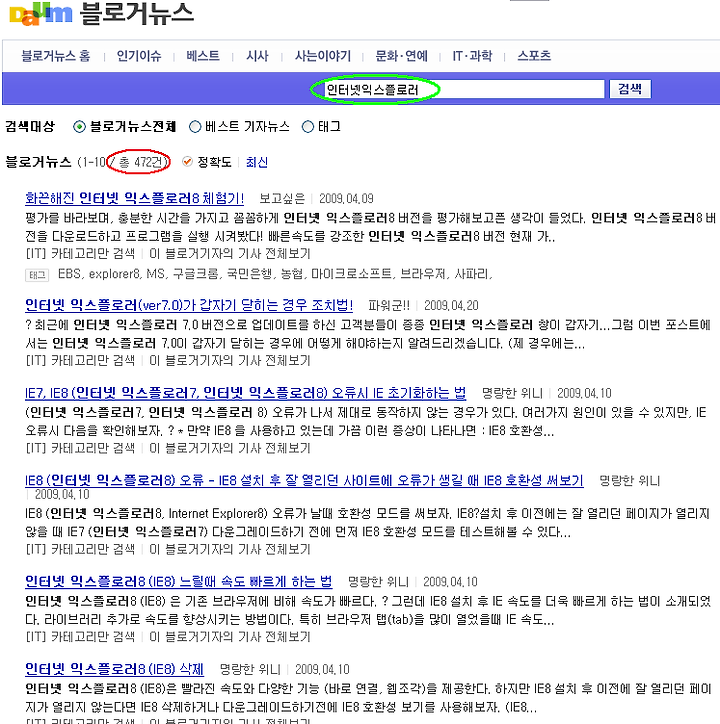The height and width of the screenshot is (724, 720).
Task: Select 베스트 기자뉴스 radio option
Action: pyautogui.click(x=195, y=127)
